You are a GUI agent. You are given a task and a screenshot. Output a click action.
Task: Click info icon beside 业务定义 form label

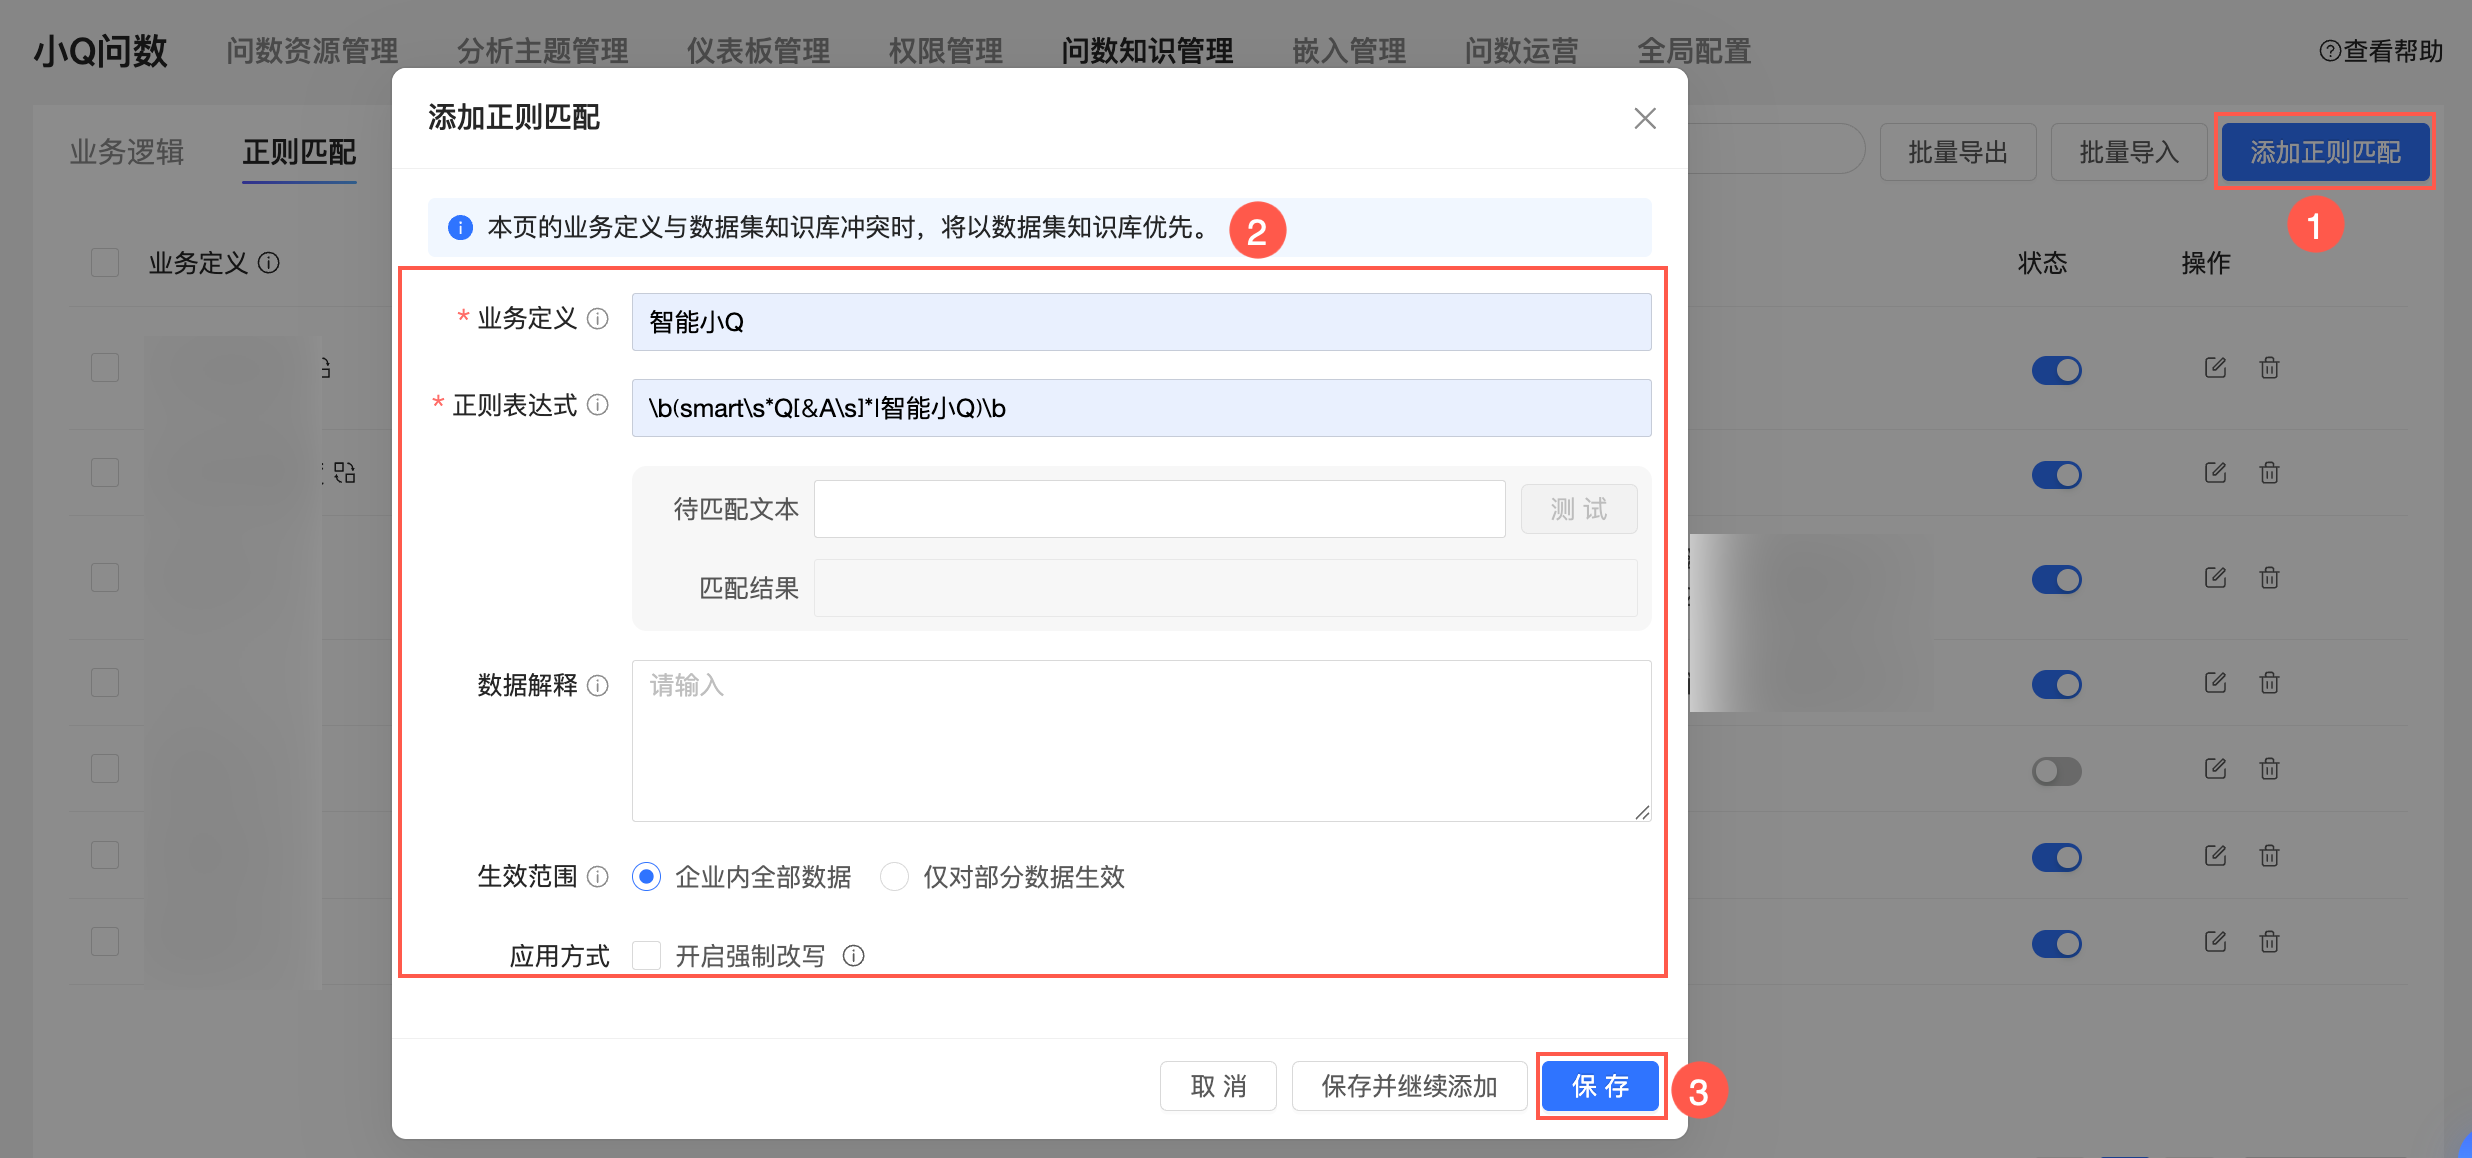(x=597, y=319)
